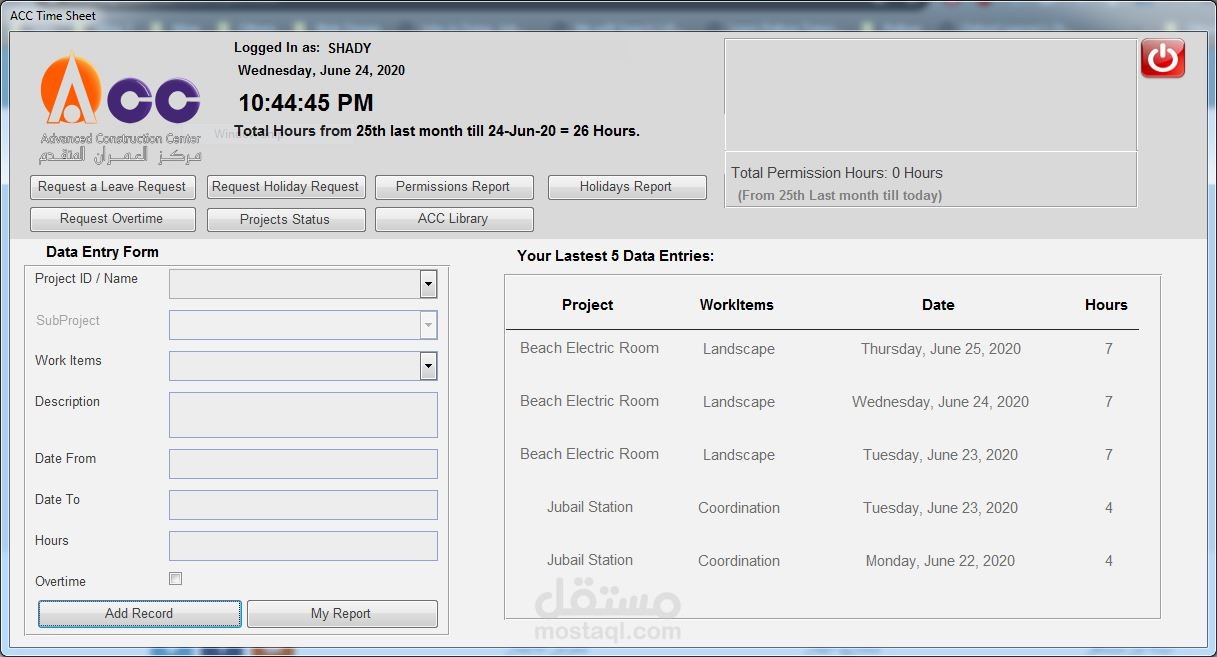This screenshot has width=1217, height=657.
Task: Open the ACC Library
Action: 453,219
